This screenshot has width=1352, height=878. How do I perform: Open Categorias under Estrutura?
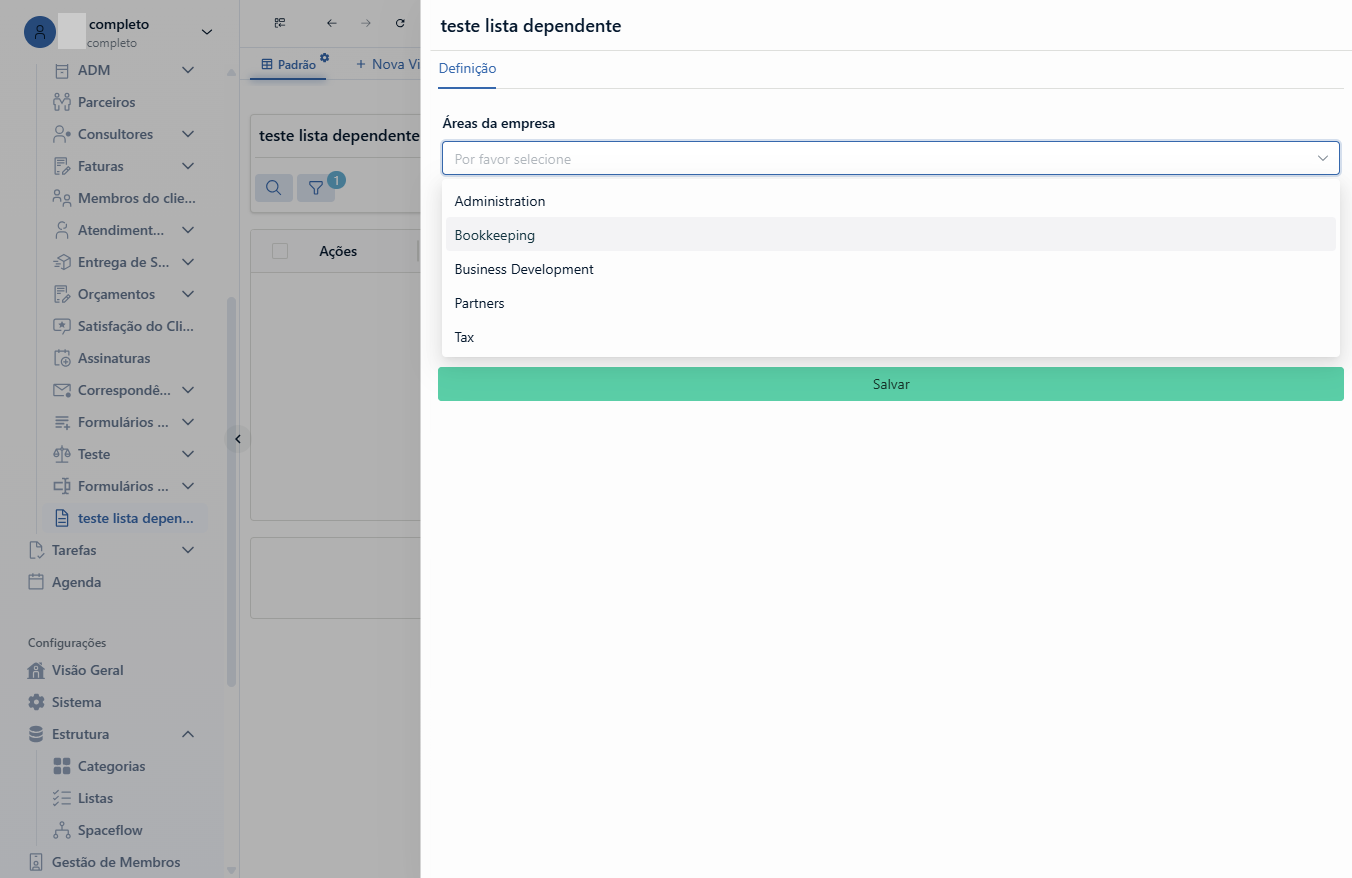click(x=98, y=766)
